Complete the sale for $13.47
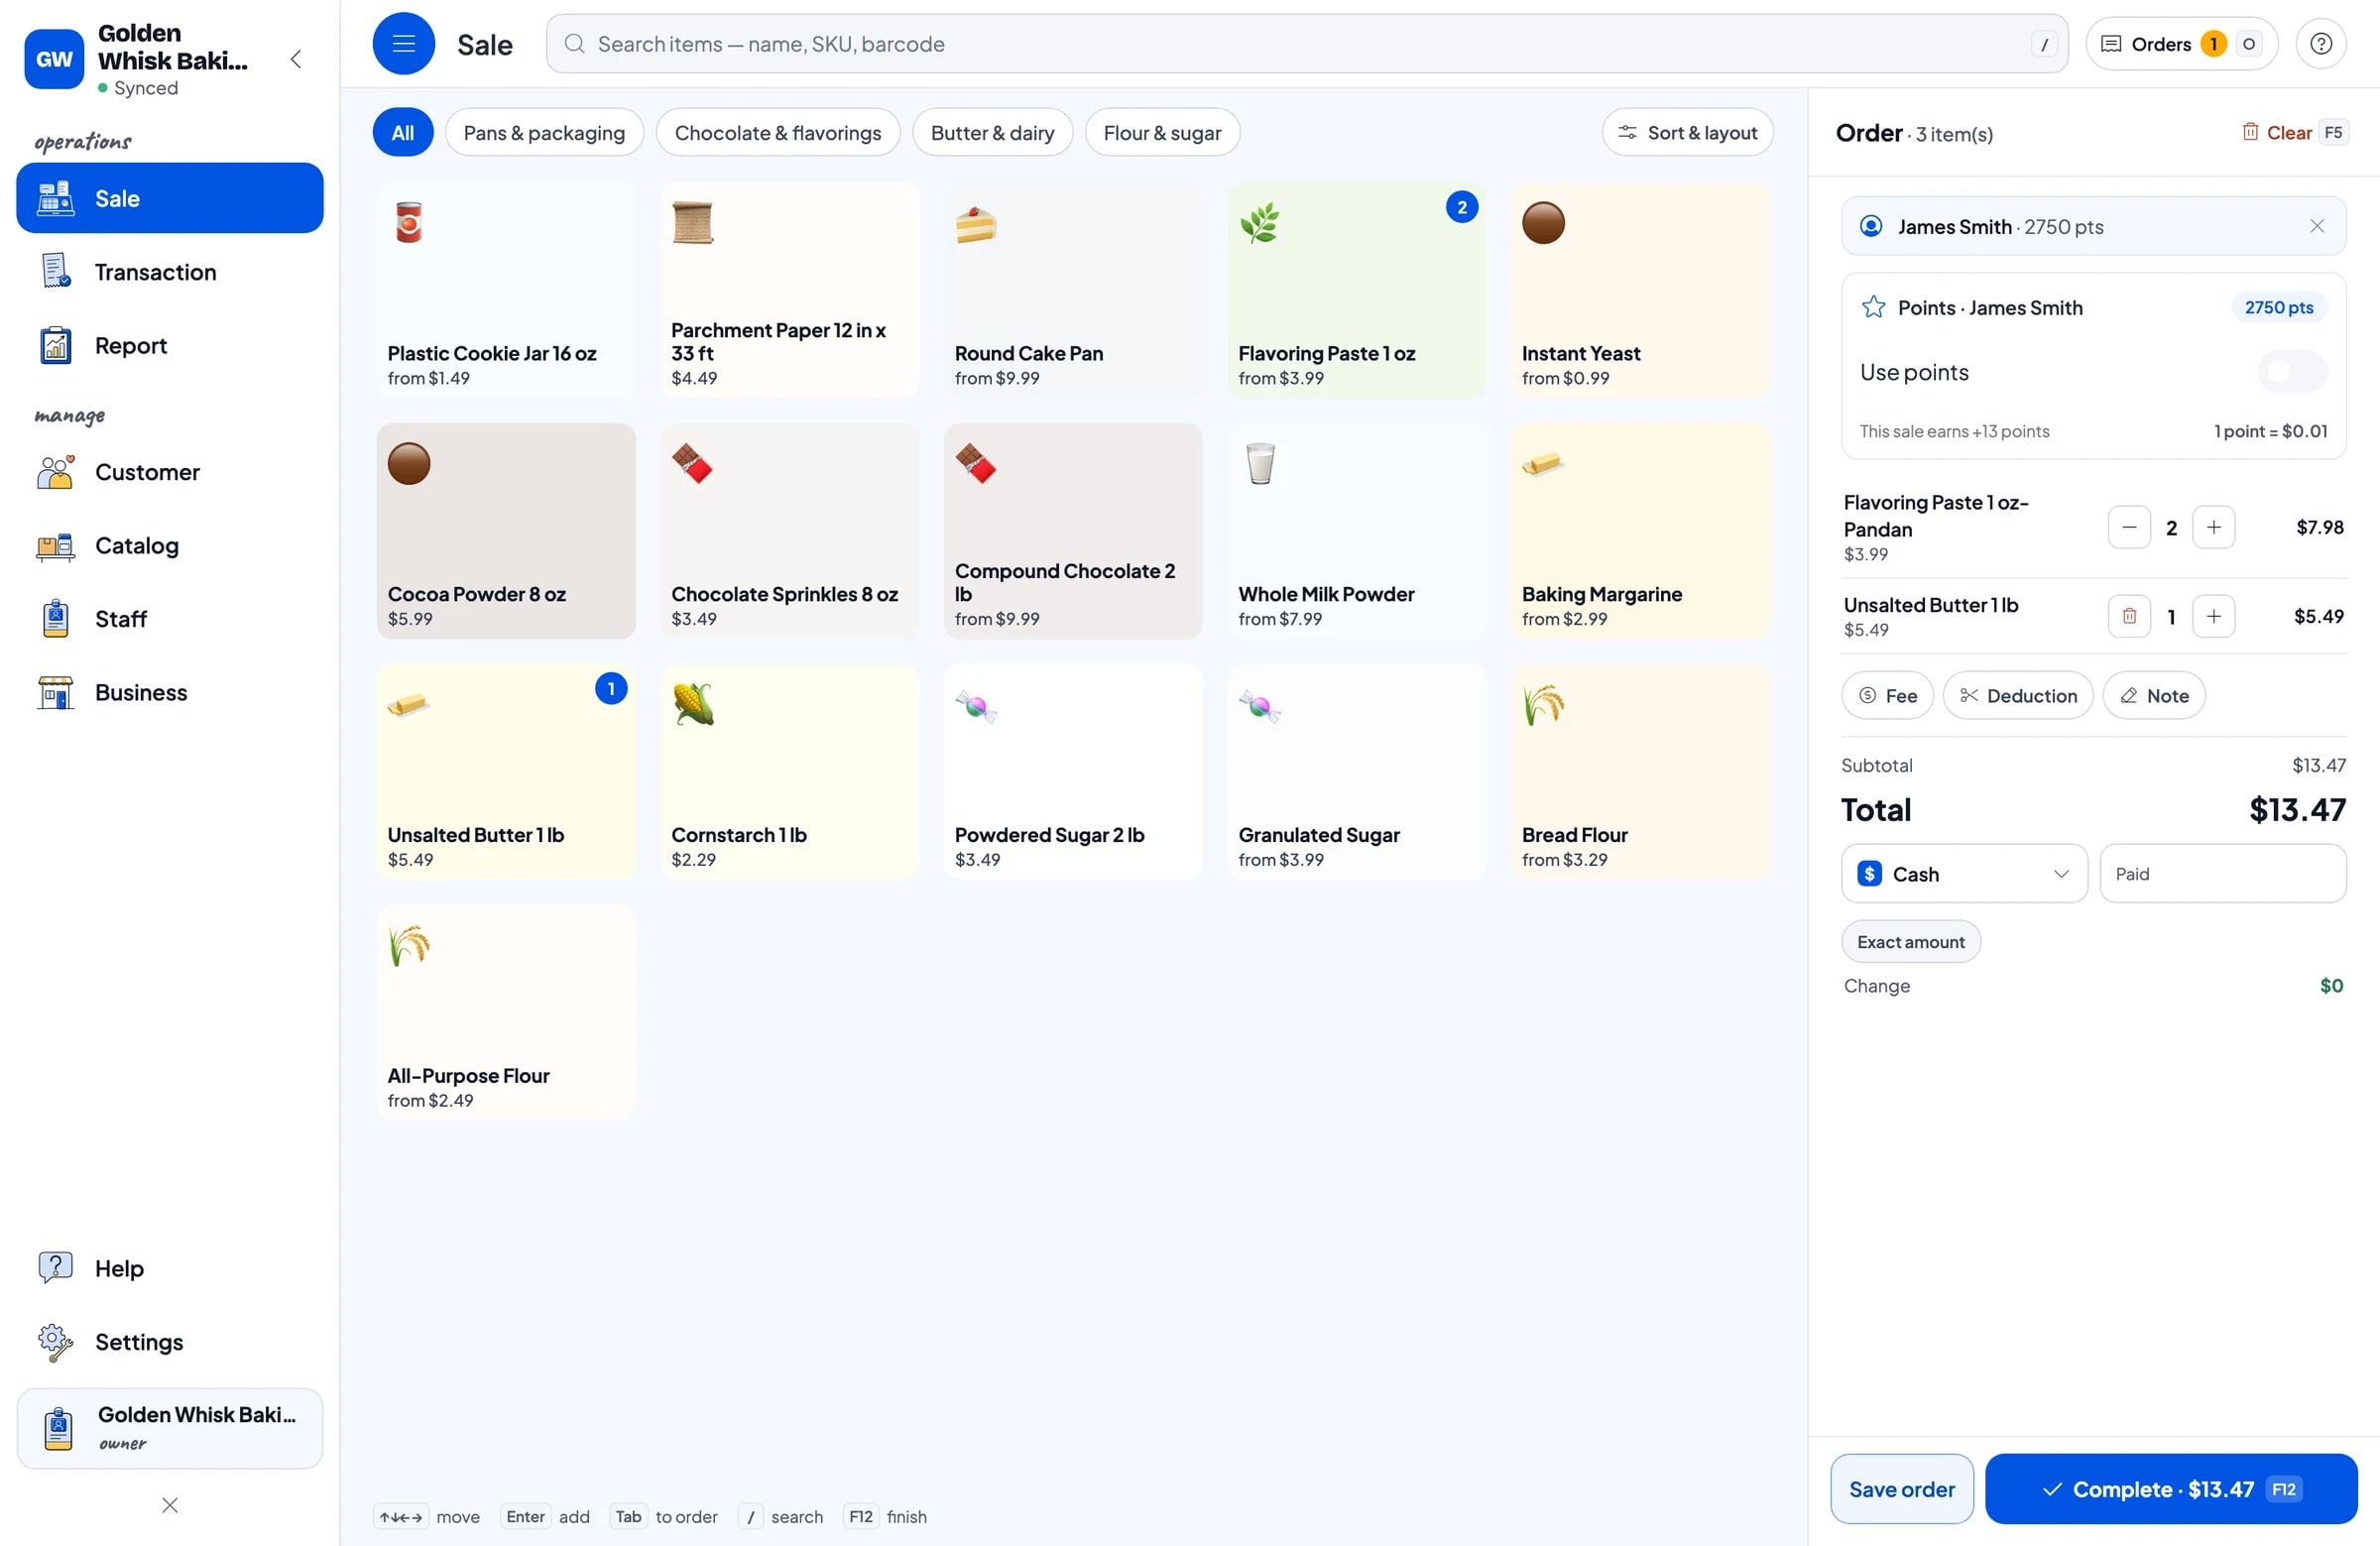 click(2171, 1489)
